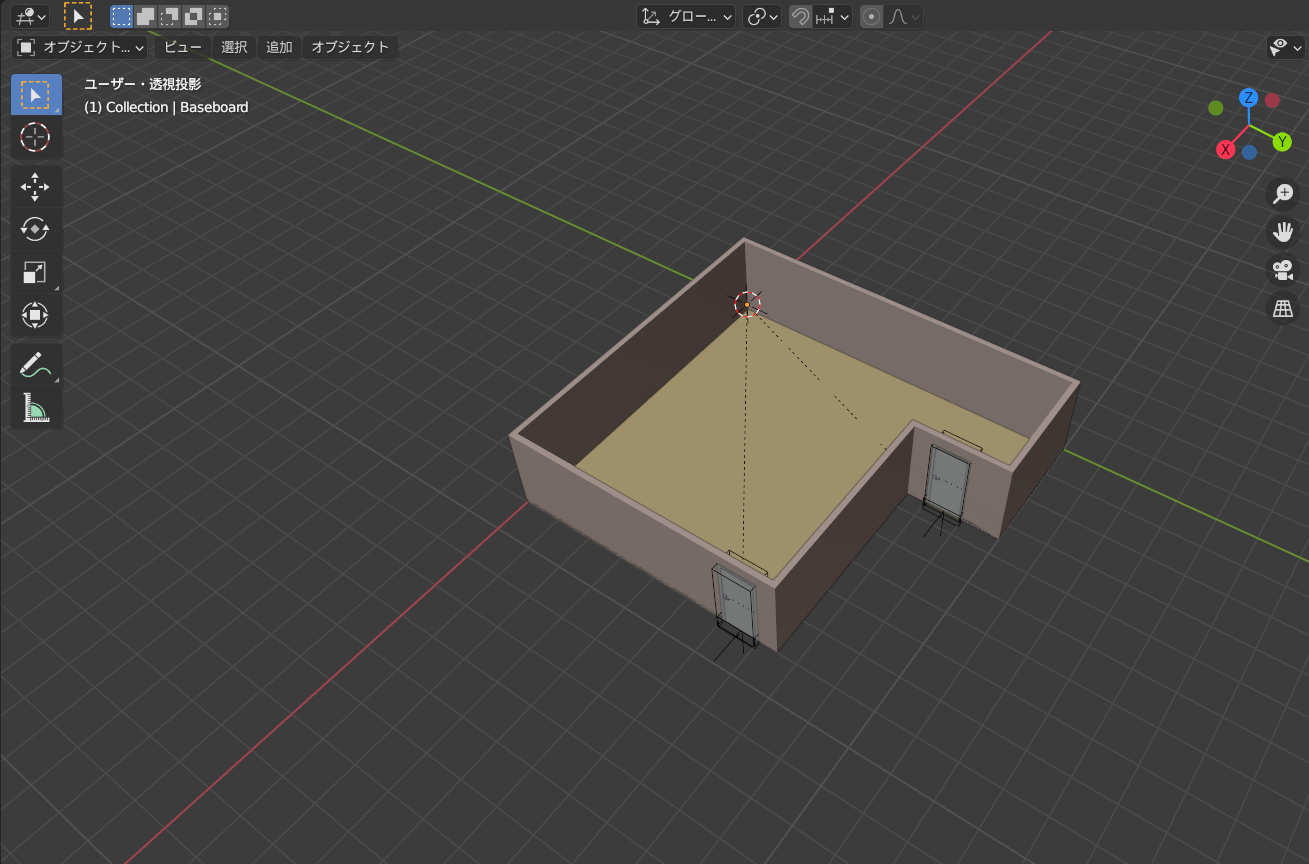Open the editor type dropdown
Screen dimensions: 1309x864
point(30,16)
